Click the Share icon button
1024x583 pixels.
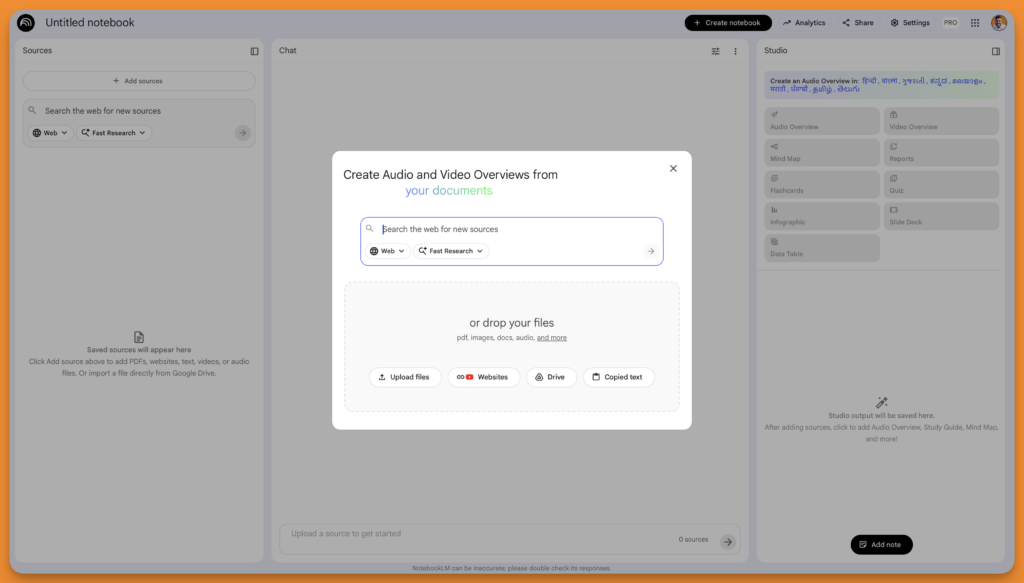(857, 23)
